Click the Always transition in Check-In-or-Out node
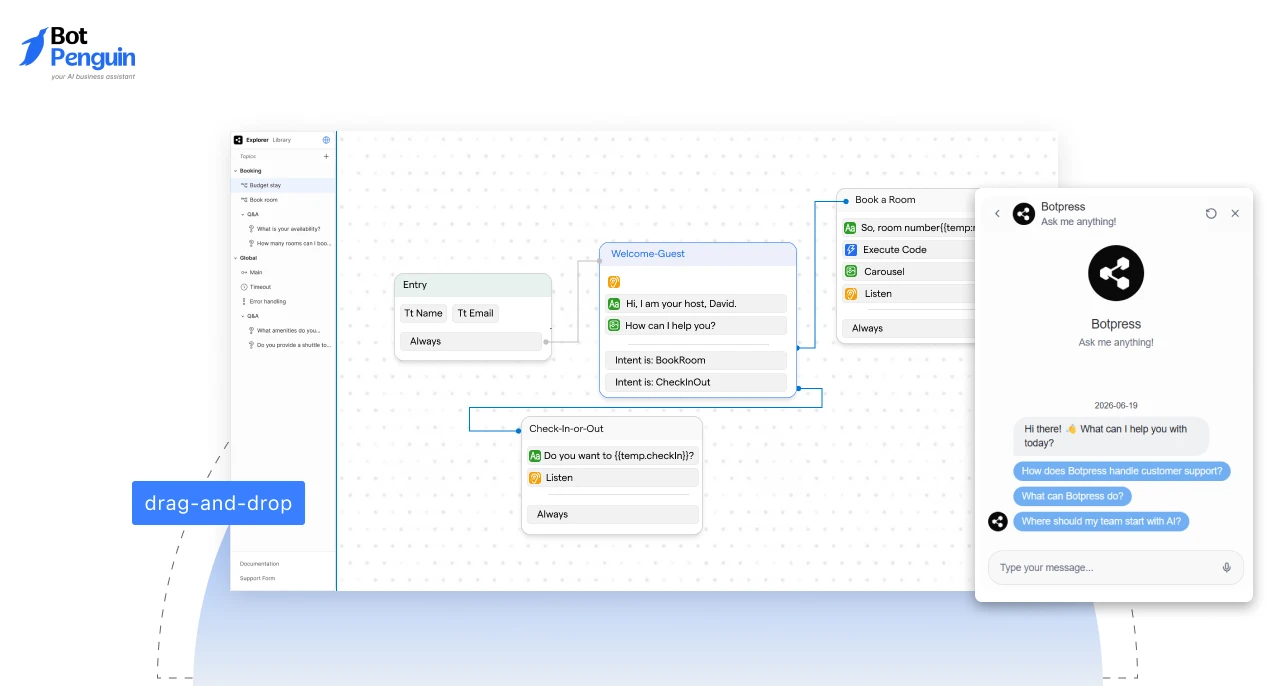Viewport: 1288px width, 686px height. (x=613, y=514)
